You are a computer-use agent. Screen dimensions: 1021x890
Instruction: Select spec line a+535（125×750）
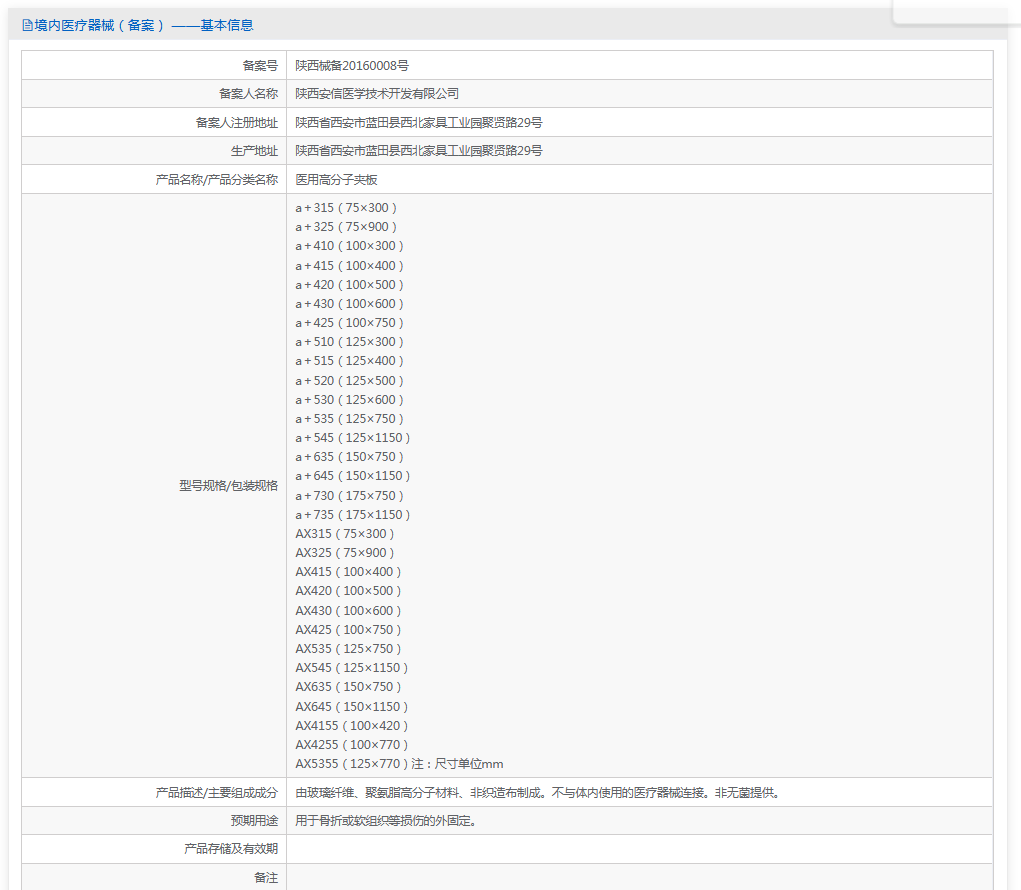point(350,419)
